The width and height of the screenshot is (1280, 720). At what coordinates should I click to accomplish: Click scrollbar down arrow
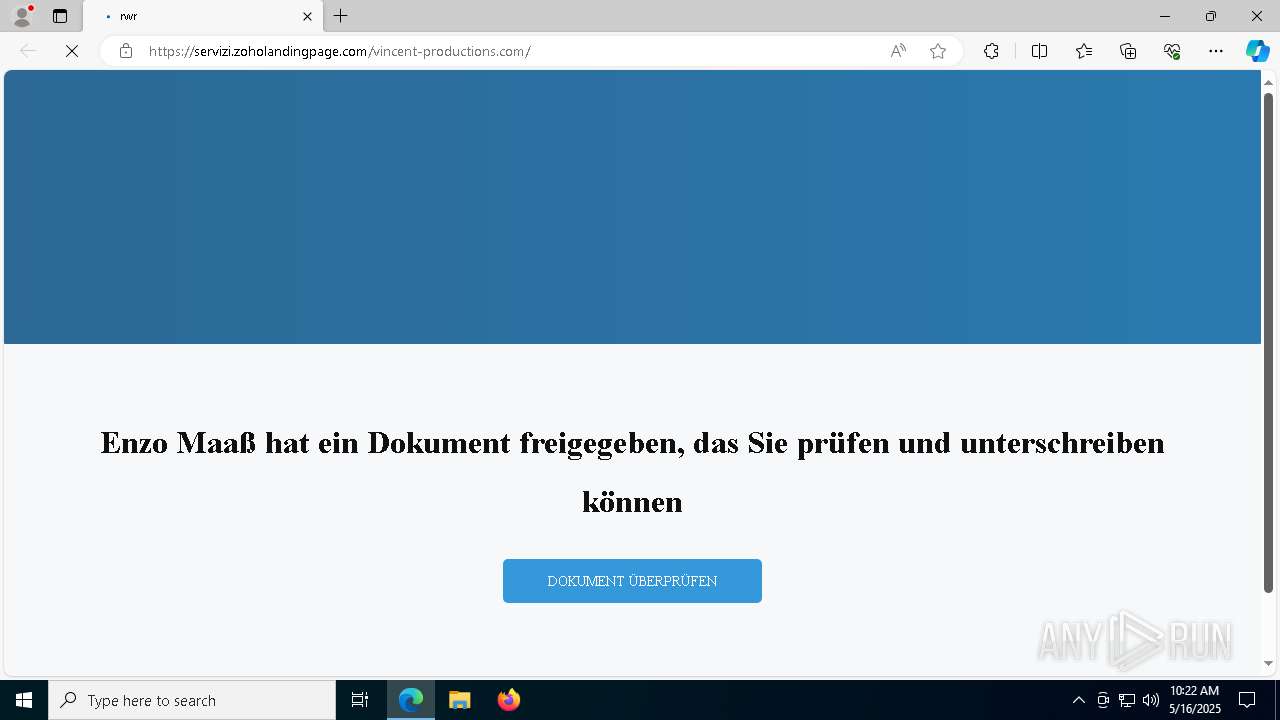tap(1268, 663)
